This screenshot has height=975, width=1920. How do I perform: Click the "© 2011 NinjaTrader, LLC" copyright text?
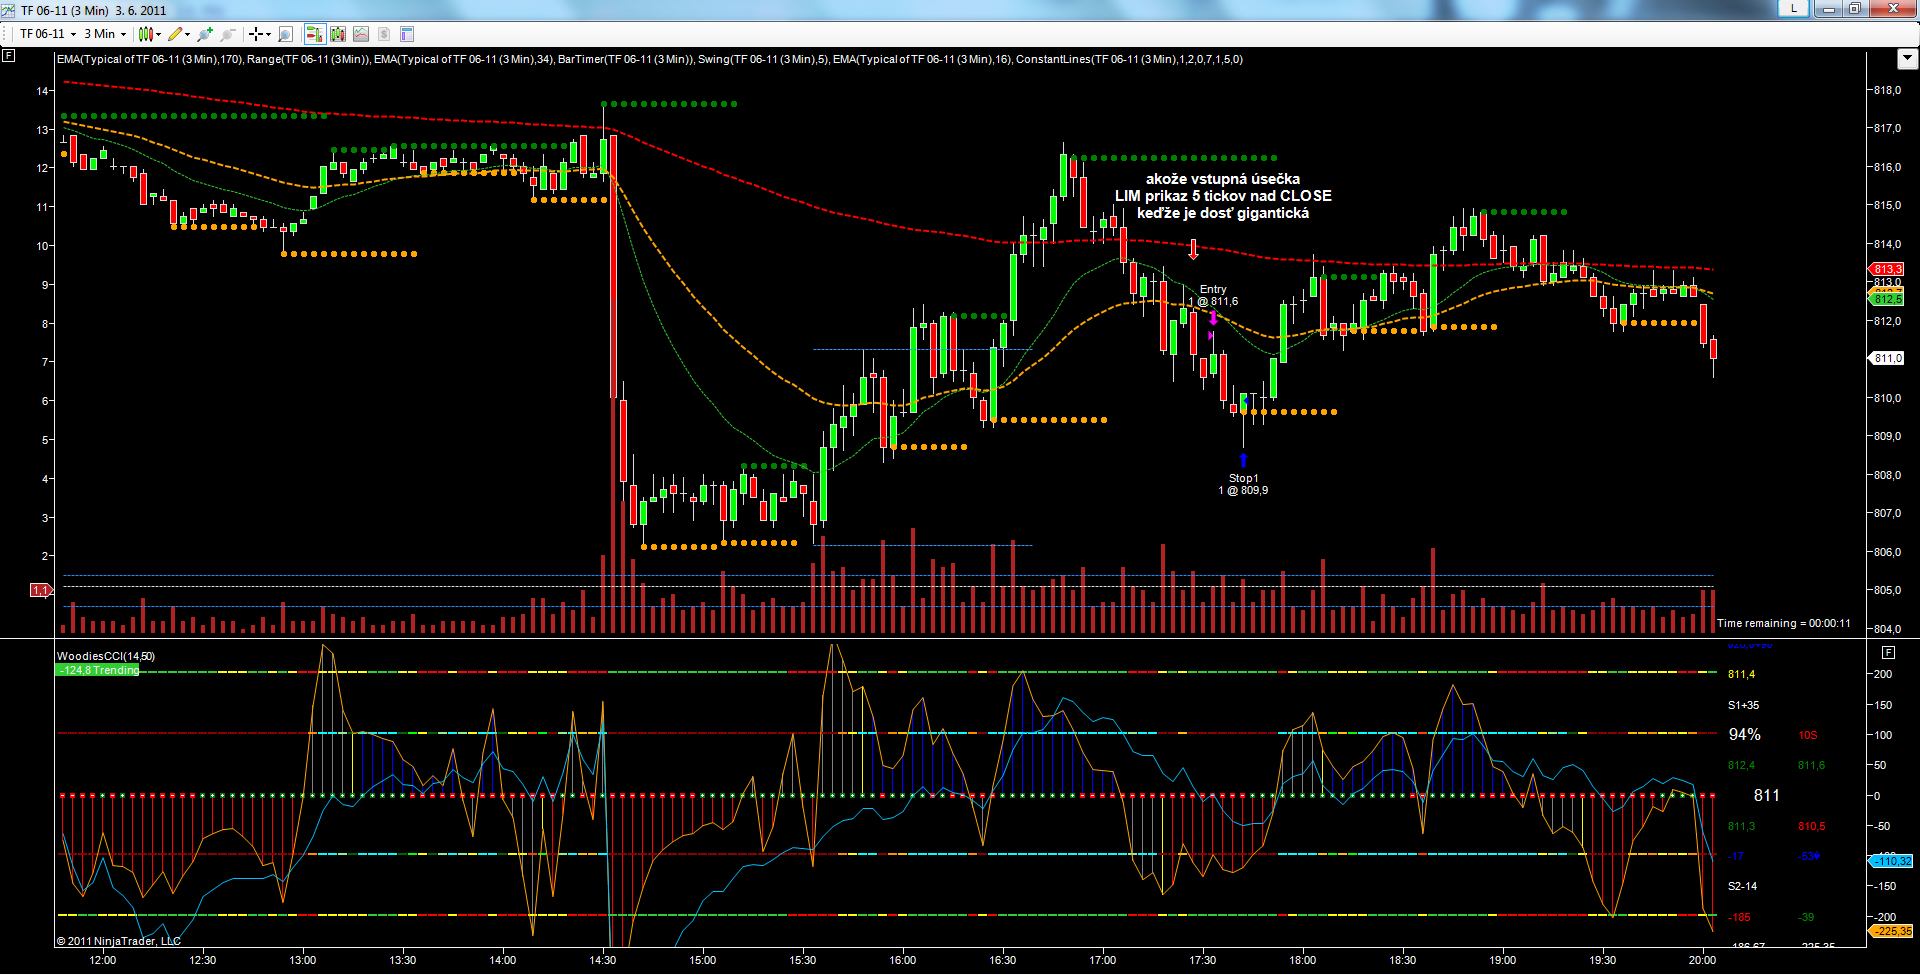pyautogui.click(x=119, y=941)
